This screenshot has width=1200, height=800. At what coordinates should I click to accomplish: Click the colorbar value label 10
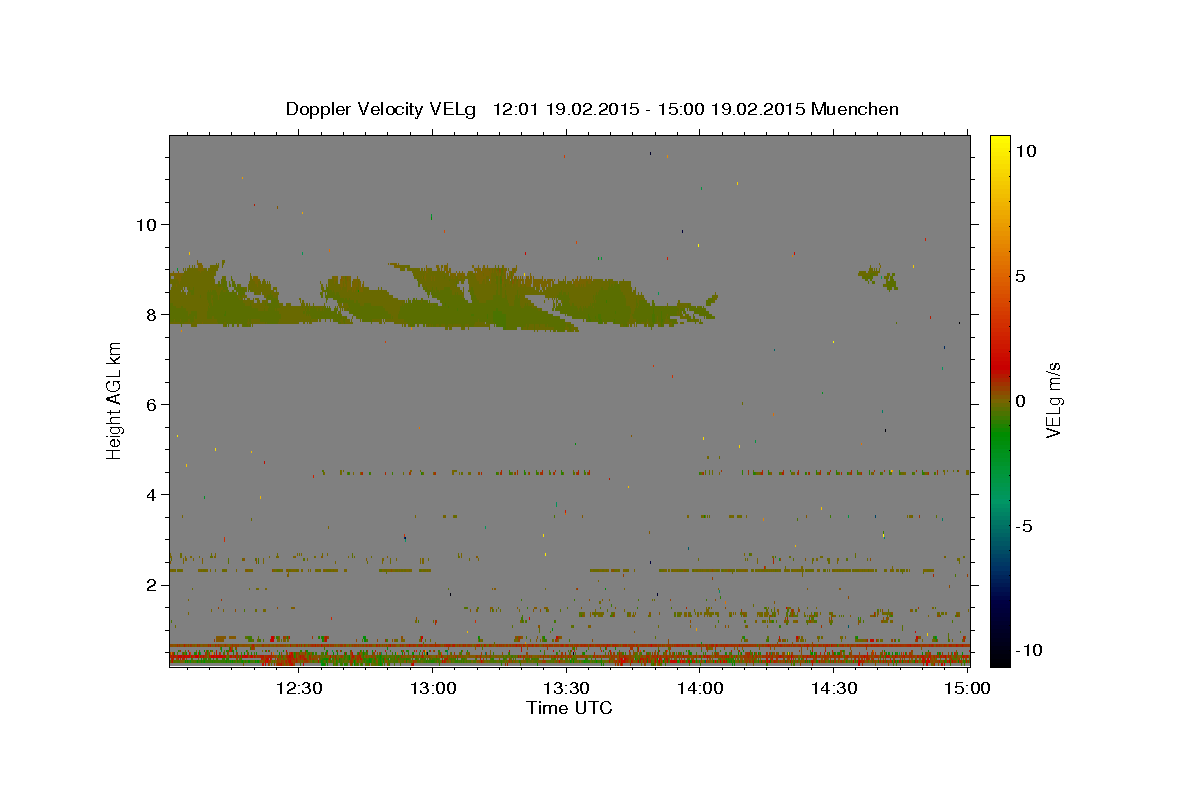click(x=1025, y=151)
